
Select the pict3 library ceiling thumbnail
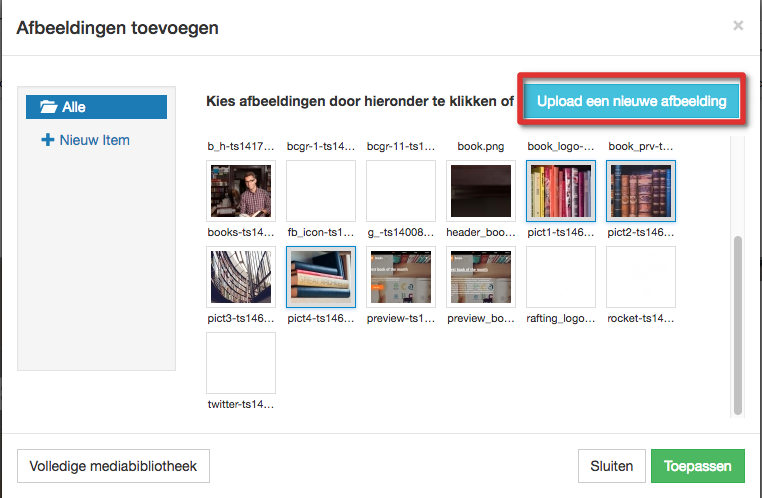240,276
